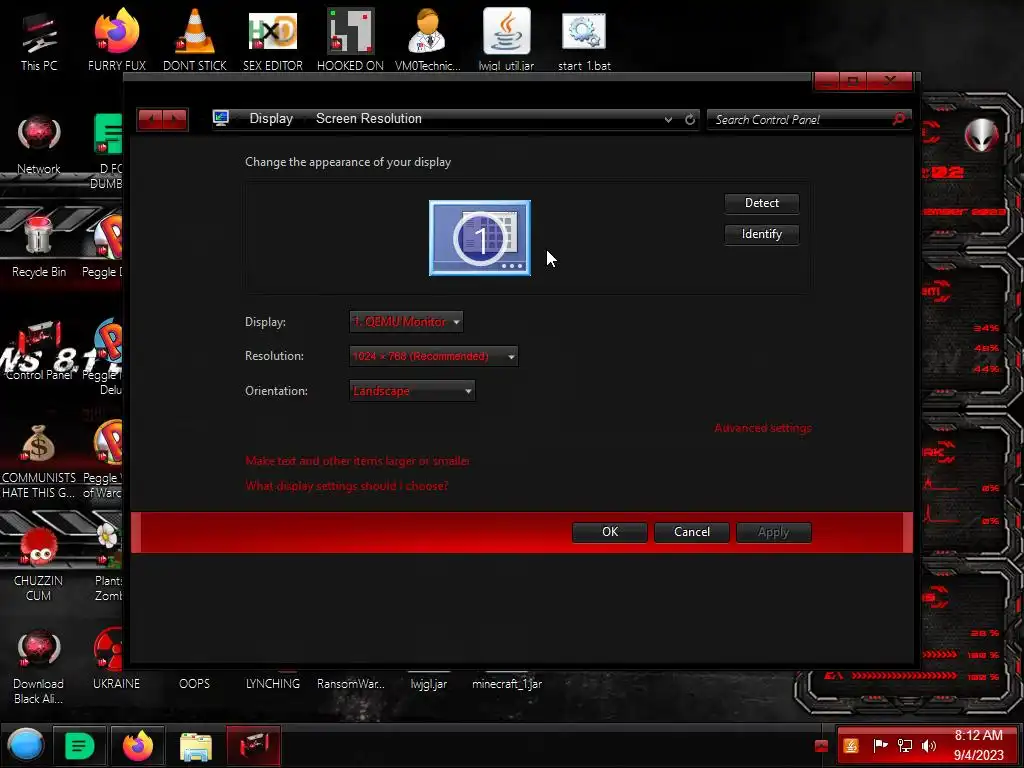Open the FURRY FUX Firefox shortcut

[x=117, y=40]
